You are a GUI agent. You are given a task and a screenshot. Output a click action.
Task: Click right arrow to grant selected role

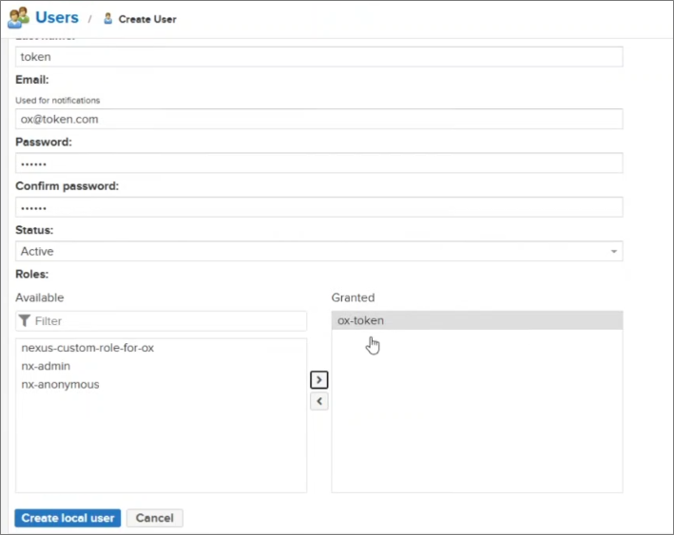tap(319, 380)
